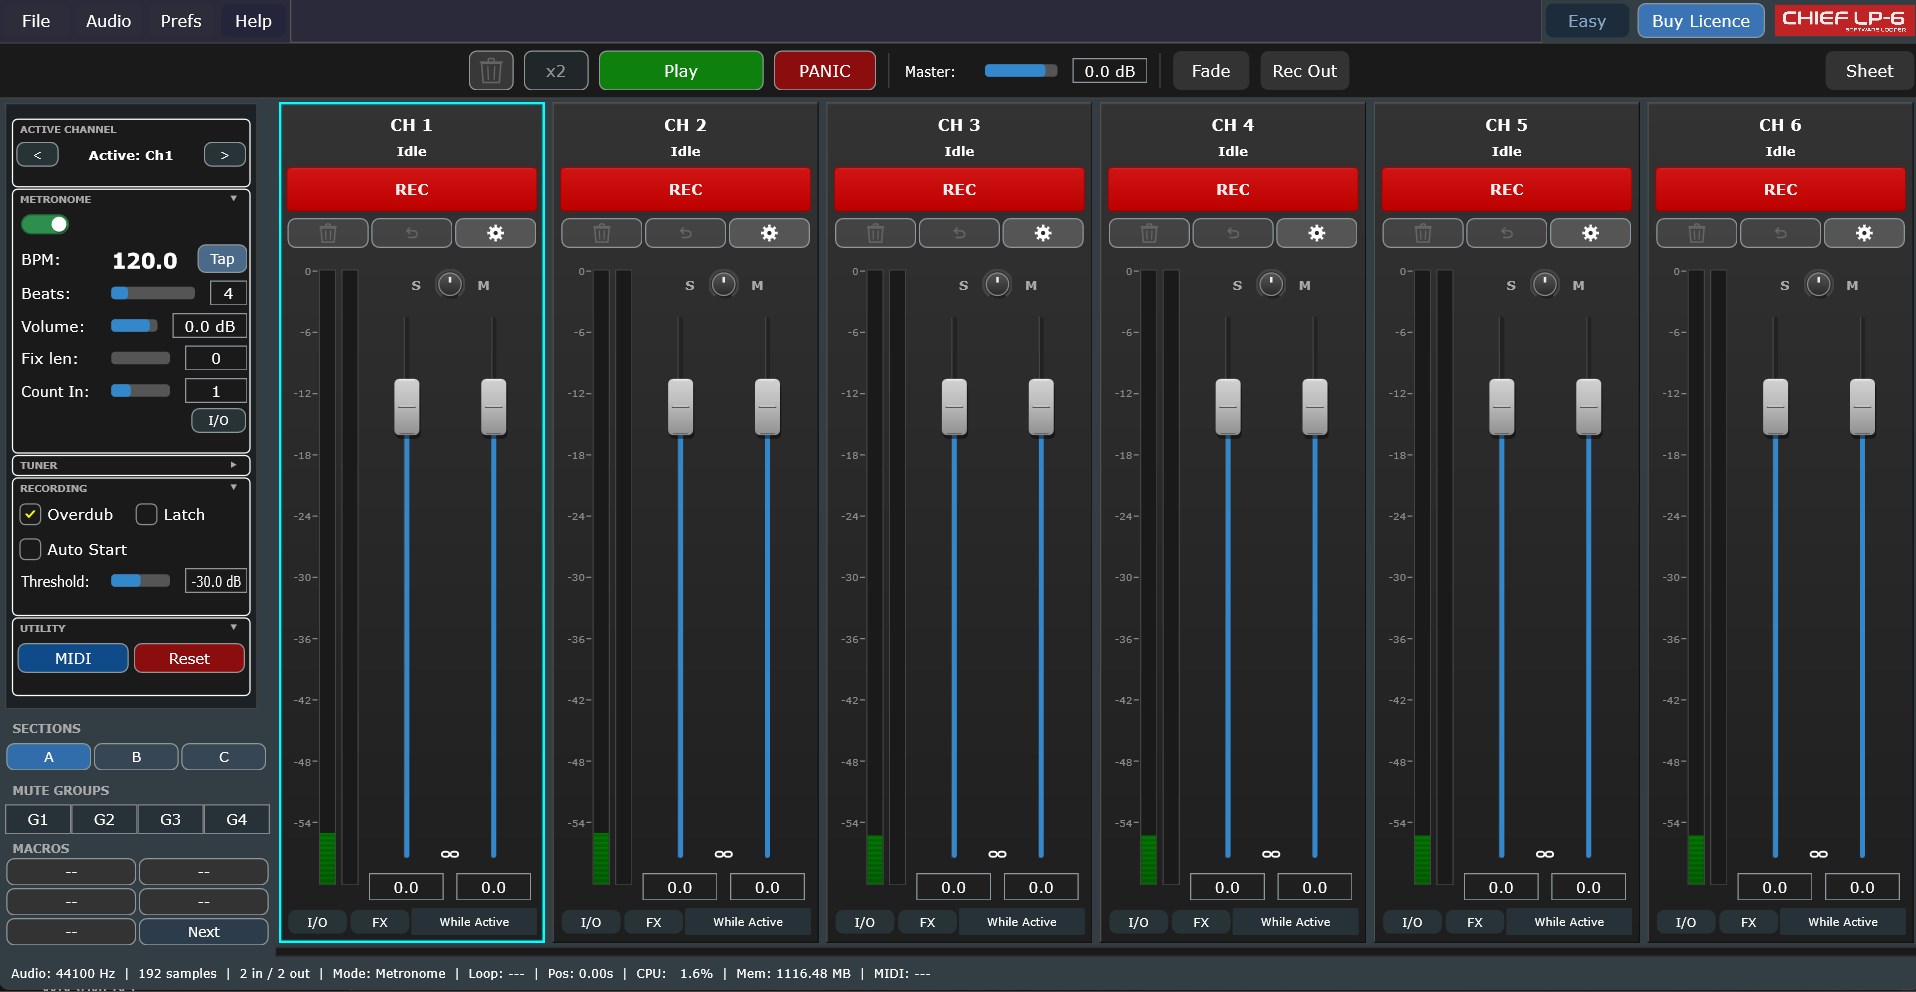Open CH 4 settings gear
Screen dimensions: 1916x992
(x=1317, y=233)
